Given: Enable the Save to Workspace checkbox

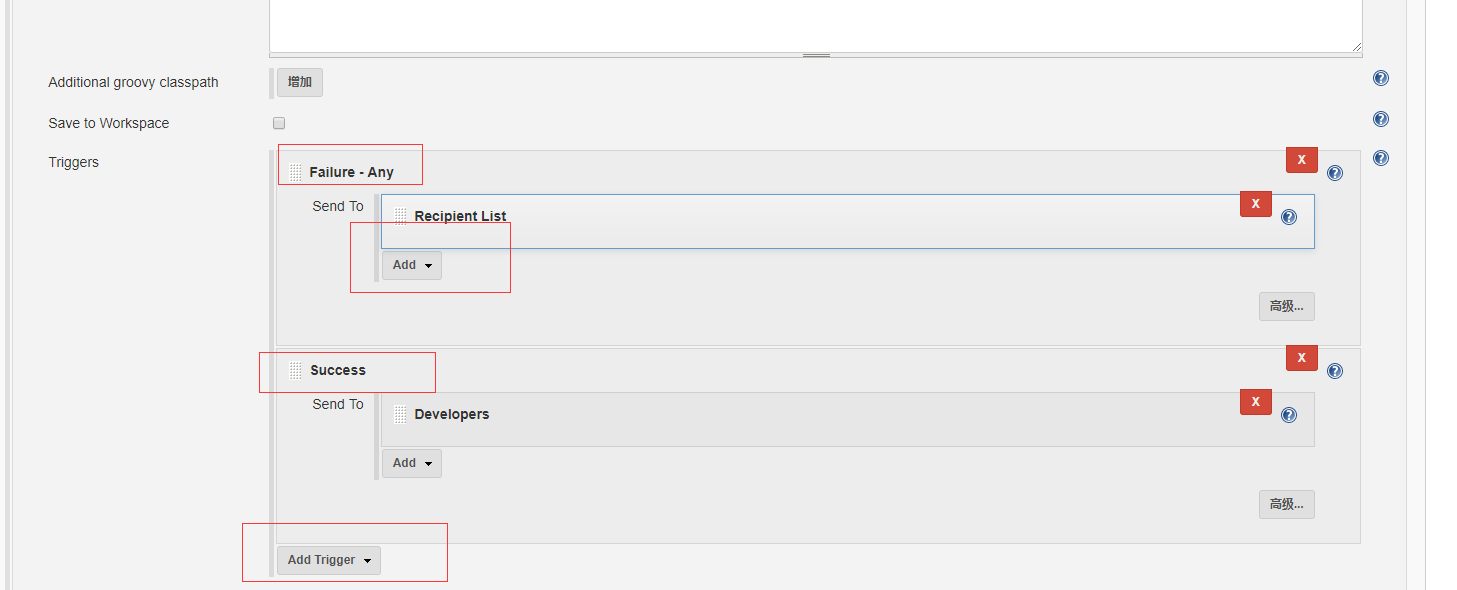Looking at the screenshot, I should 279,123.
